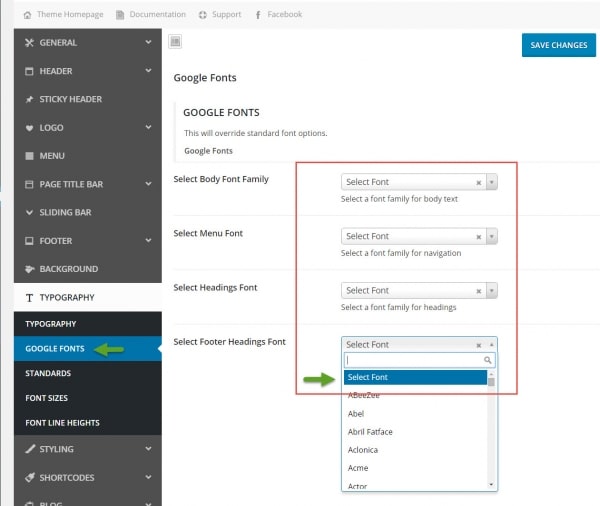Clear the Headings Font selection x
Image resolution: width=600 pixels, height=506 pixels.
click(x=478, y=291)
